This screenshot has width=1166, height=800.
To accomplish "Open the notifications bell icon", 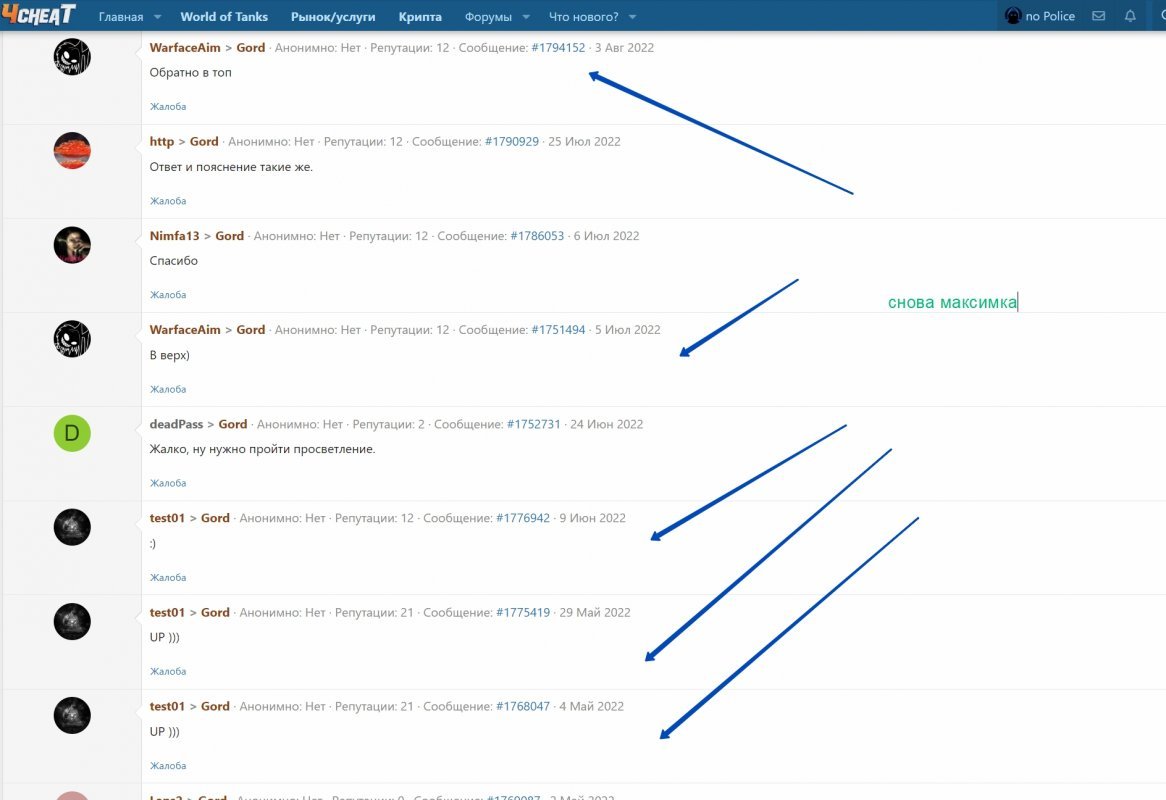I will pos(1130,17).
